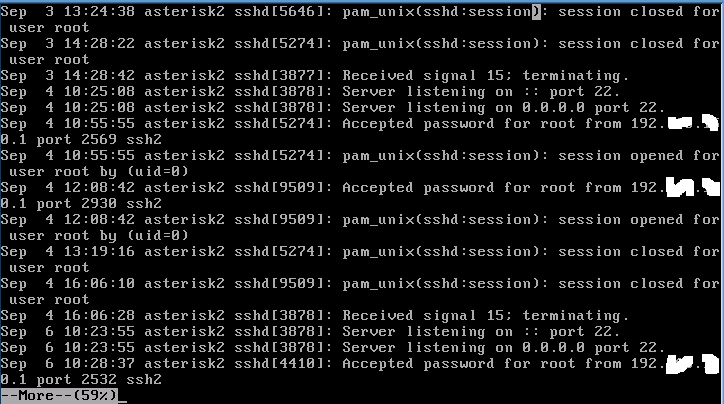Click the highlighted cursor block in the first line
Screen dimensions: 724x404
coord(537,12)
